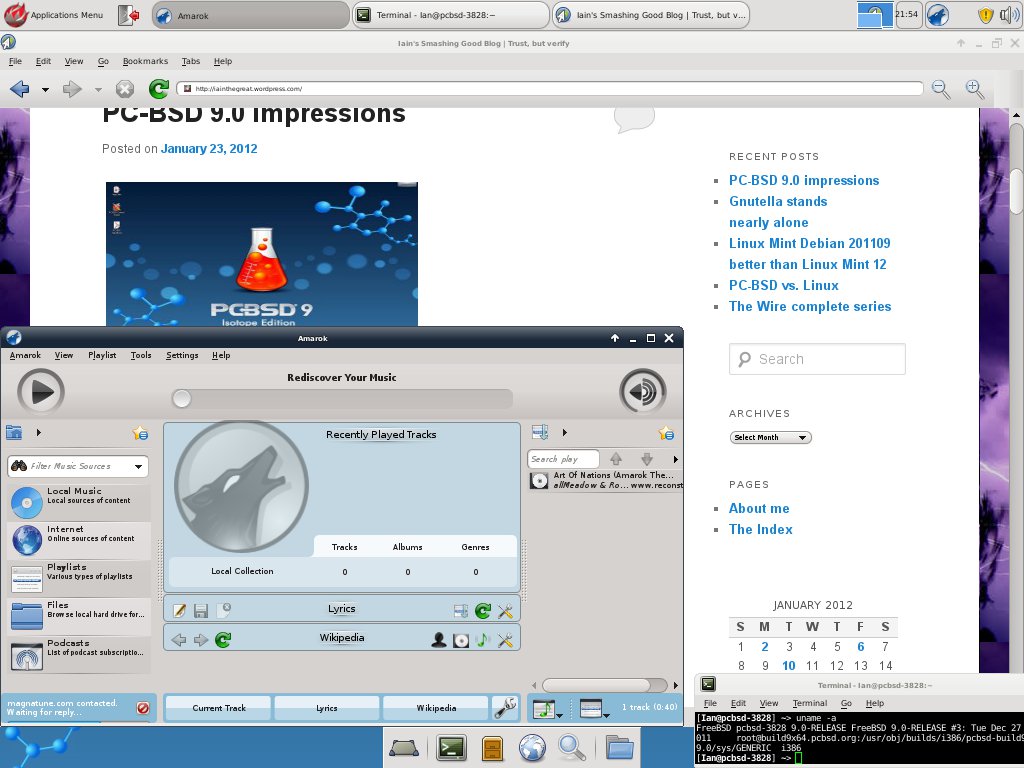Show track page in Wikipedia applet

point(483,640)
